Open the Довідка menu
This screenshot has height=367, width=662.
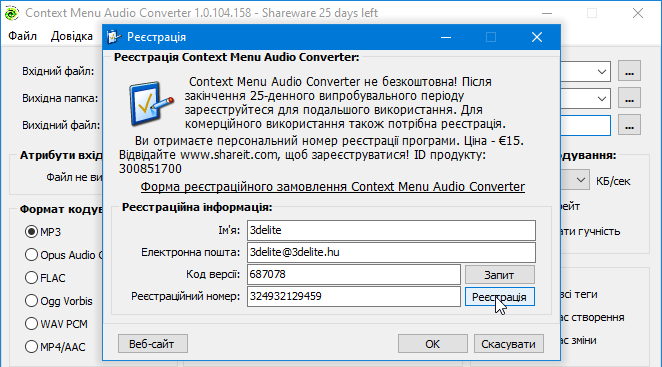pos(72,36)
